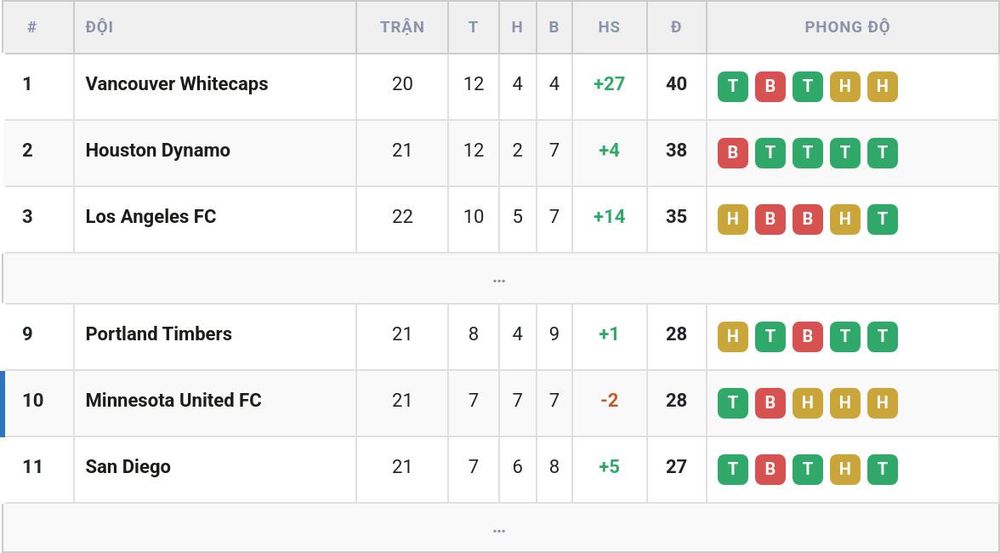The width and height of the screenshot is (1000, 553).
Task: Click San Diego's red B form badge
Action: [770, 469]
